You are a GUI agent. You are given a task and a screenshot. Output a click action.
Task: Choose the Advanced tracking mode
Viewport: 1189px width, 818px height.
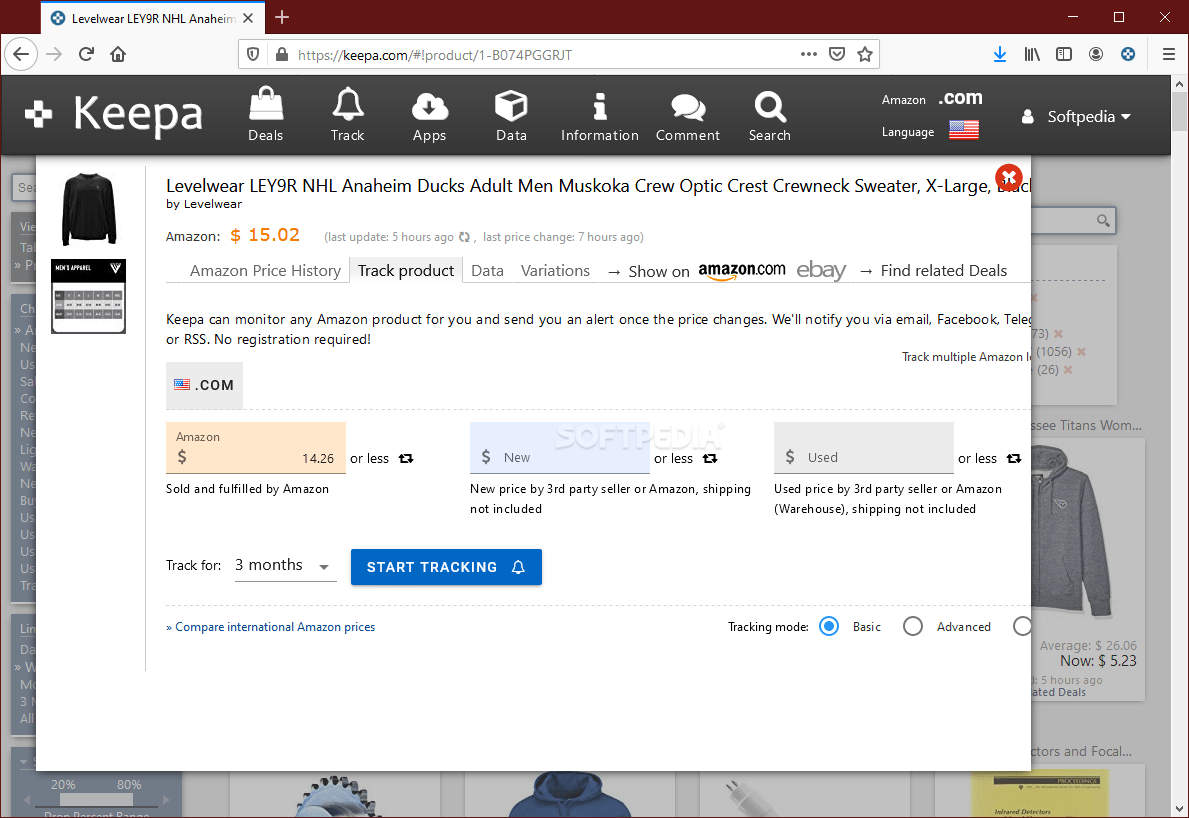pyautogui.click(x=912, y=626)
